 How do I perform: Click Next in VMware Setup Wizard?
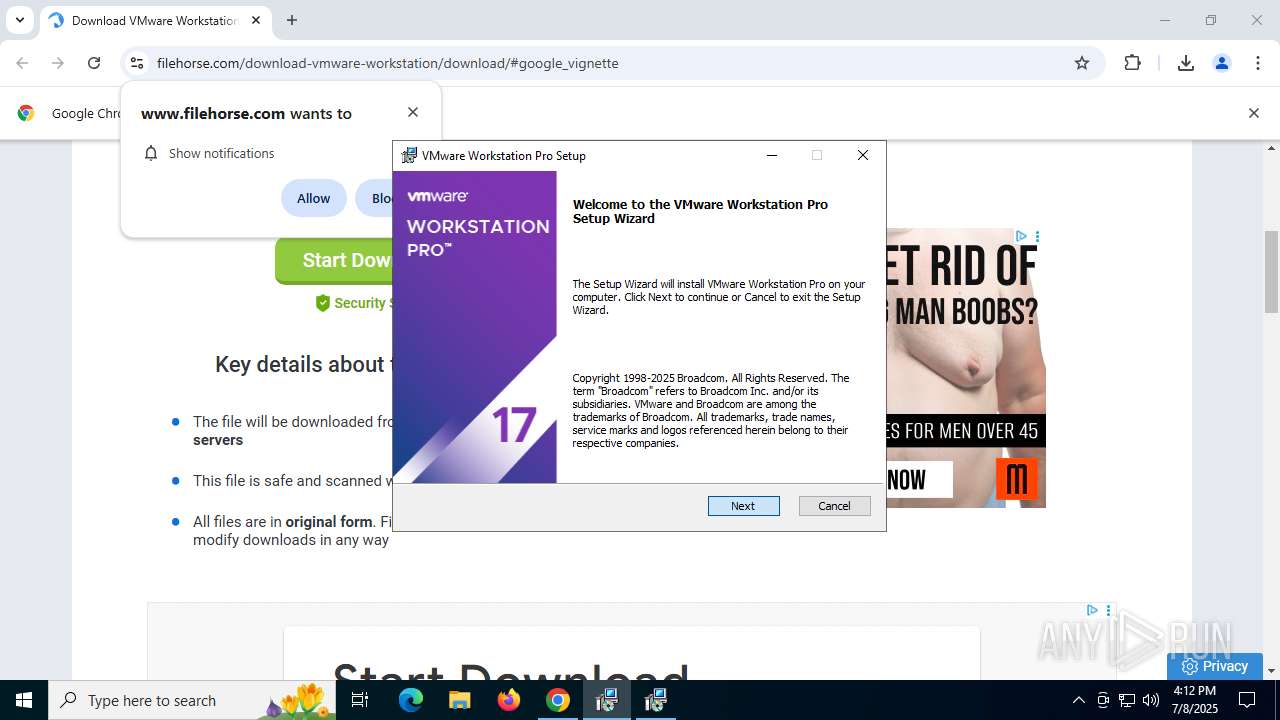[743, 506]
